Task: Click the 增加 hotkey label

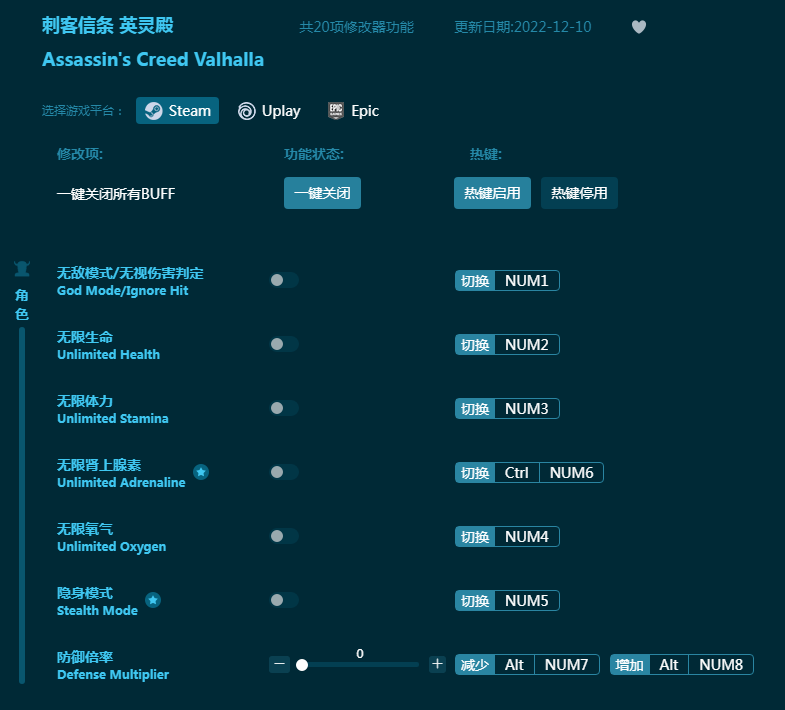Action: [x=630, y=664]
